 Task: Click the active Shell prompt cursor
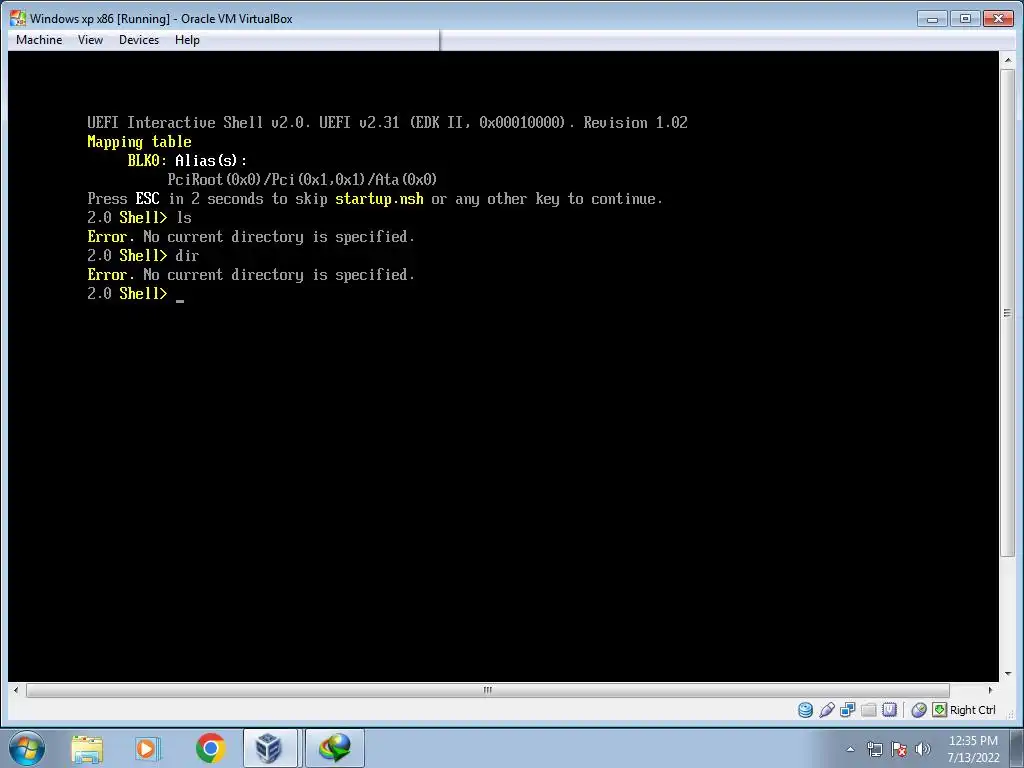[x=180, y=300]
